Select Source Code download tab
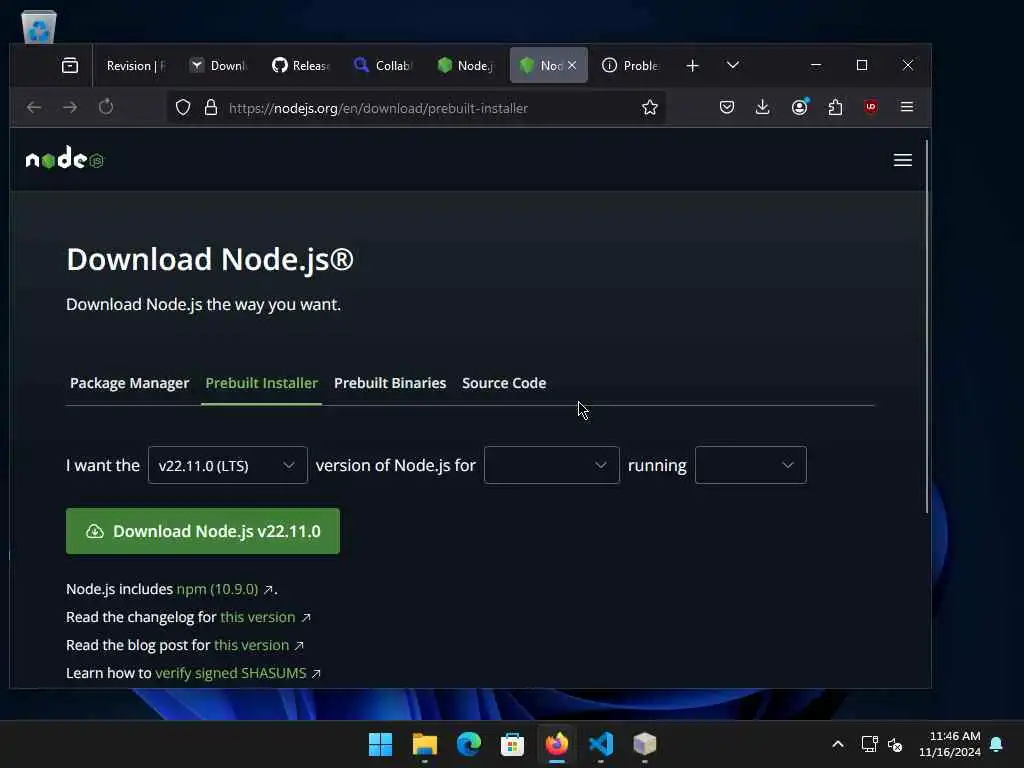This screenshot has width=1024, height=768. (x=504, y=383)
